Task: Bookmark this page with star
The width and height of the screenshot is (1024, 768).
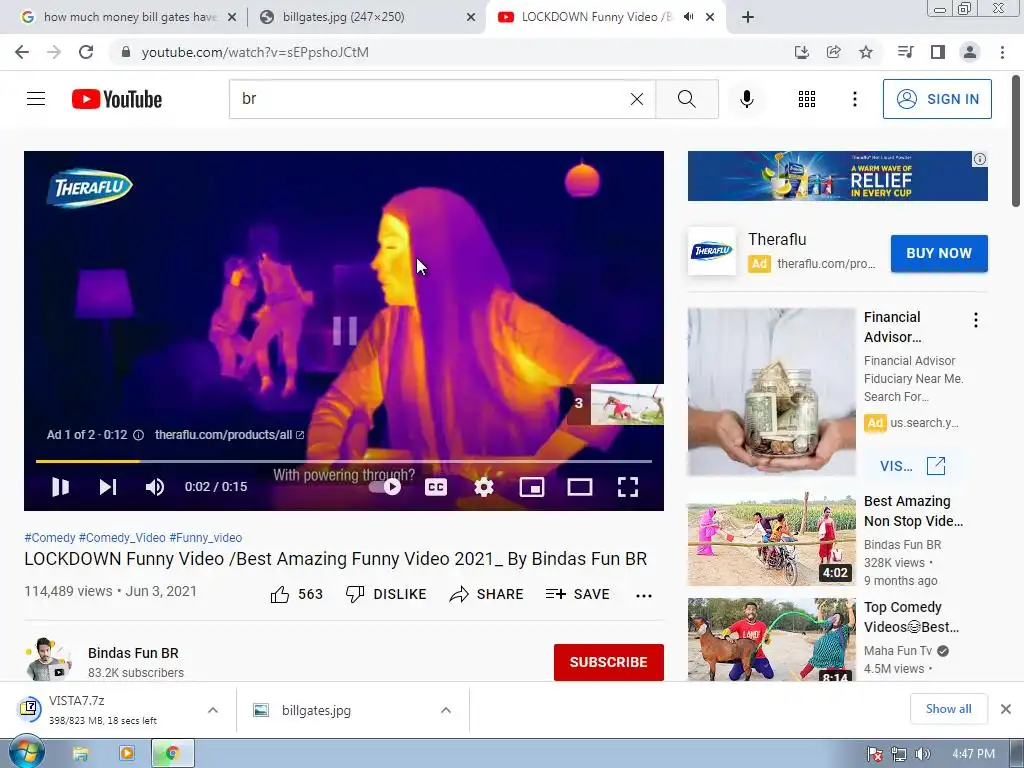Action: (x=866, y=52)
